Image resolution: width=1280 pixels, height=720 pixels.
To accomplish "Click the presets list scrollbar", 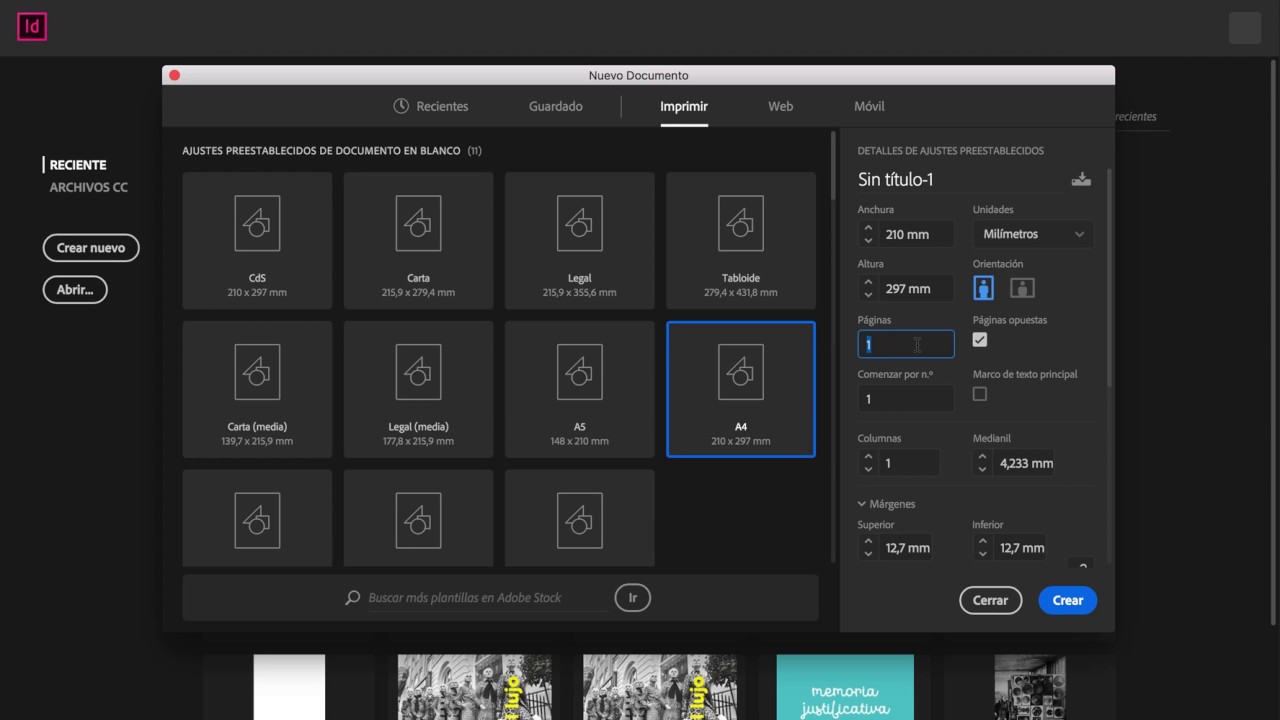I will [833, 165].
